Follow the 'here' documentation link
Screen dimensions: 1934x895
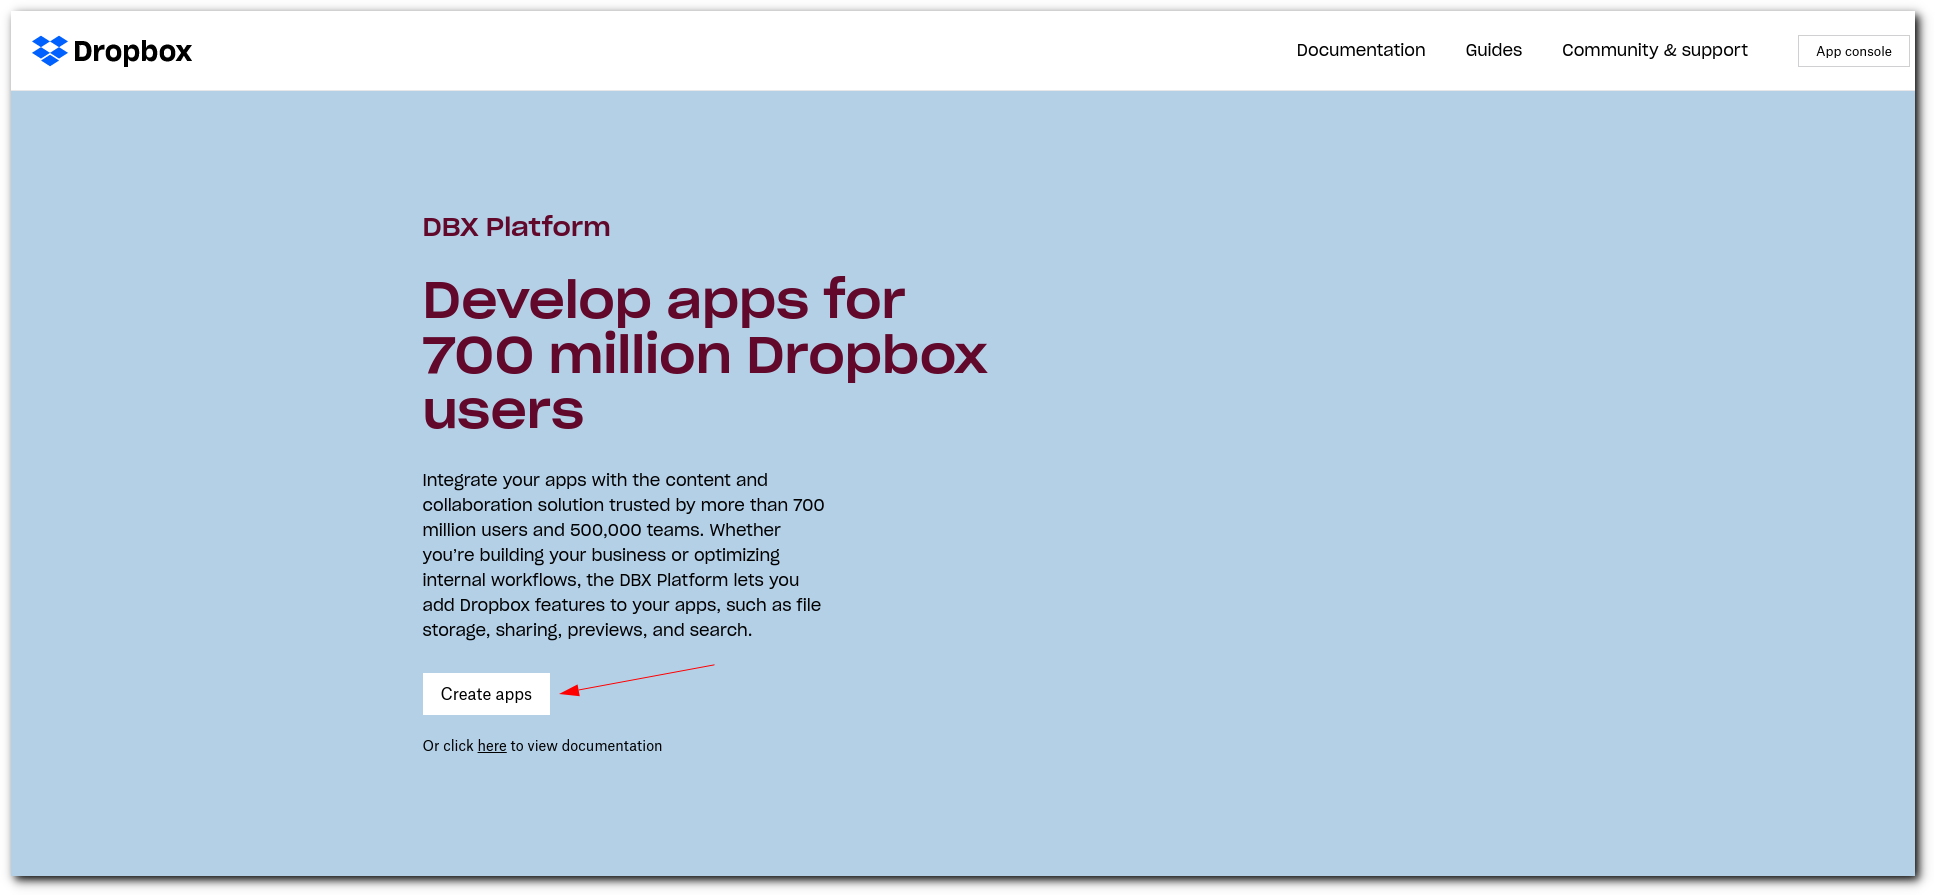tap(492, 746)
